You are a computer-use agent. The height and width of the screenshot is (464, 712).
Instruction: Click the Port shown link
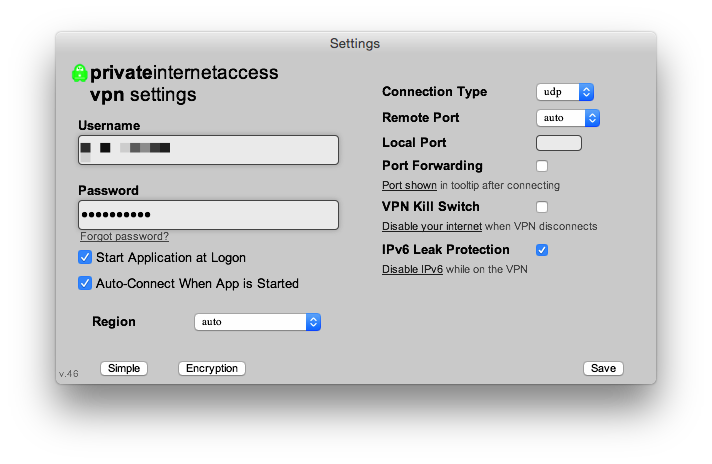[x=409, y=185]
